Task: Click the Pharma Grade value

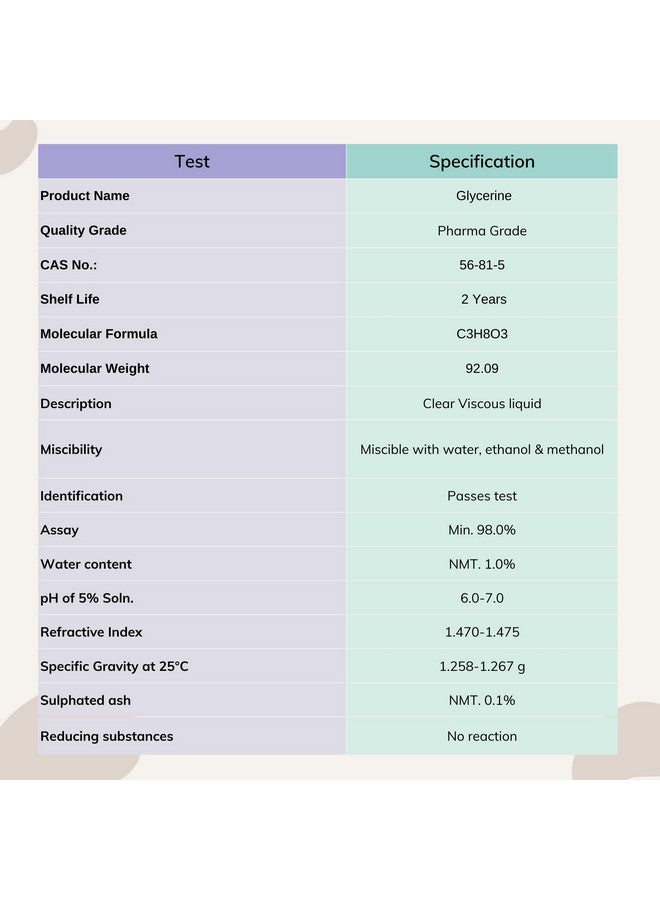Action: click(x=482, y=231)
